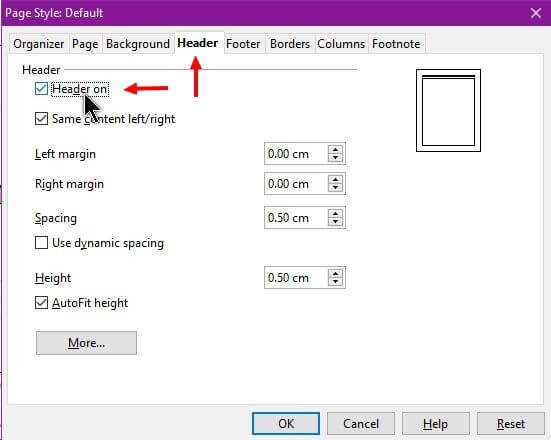Select the Organizer tab

click(39, 44)
